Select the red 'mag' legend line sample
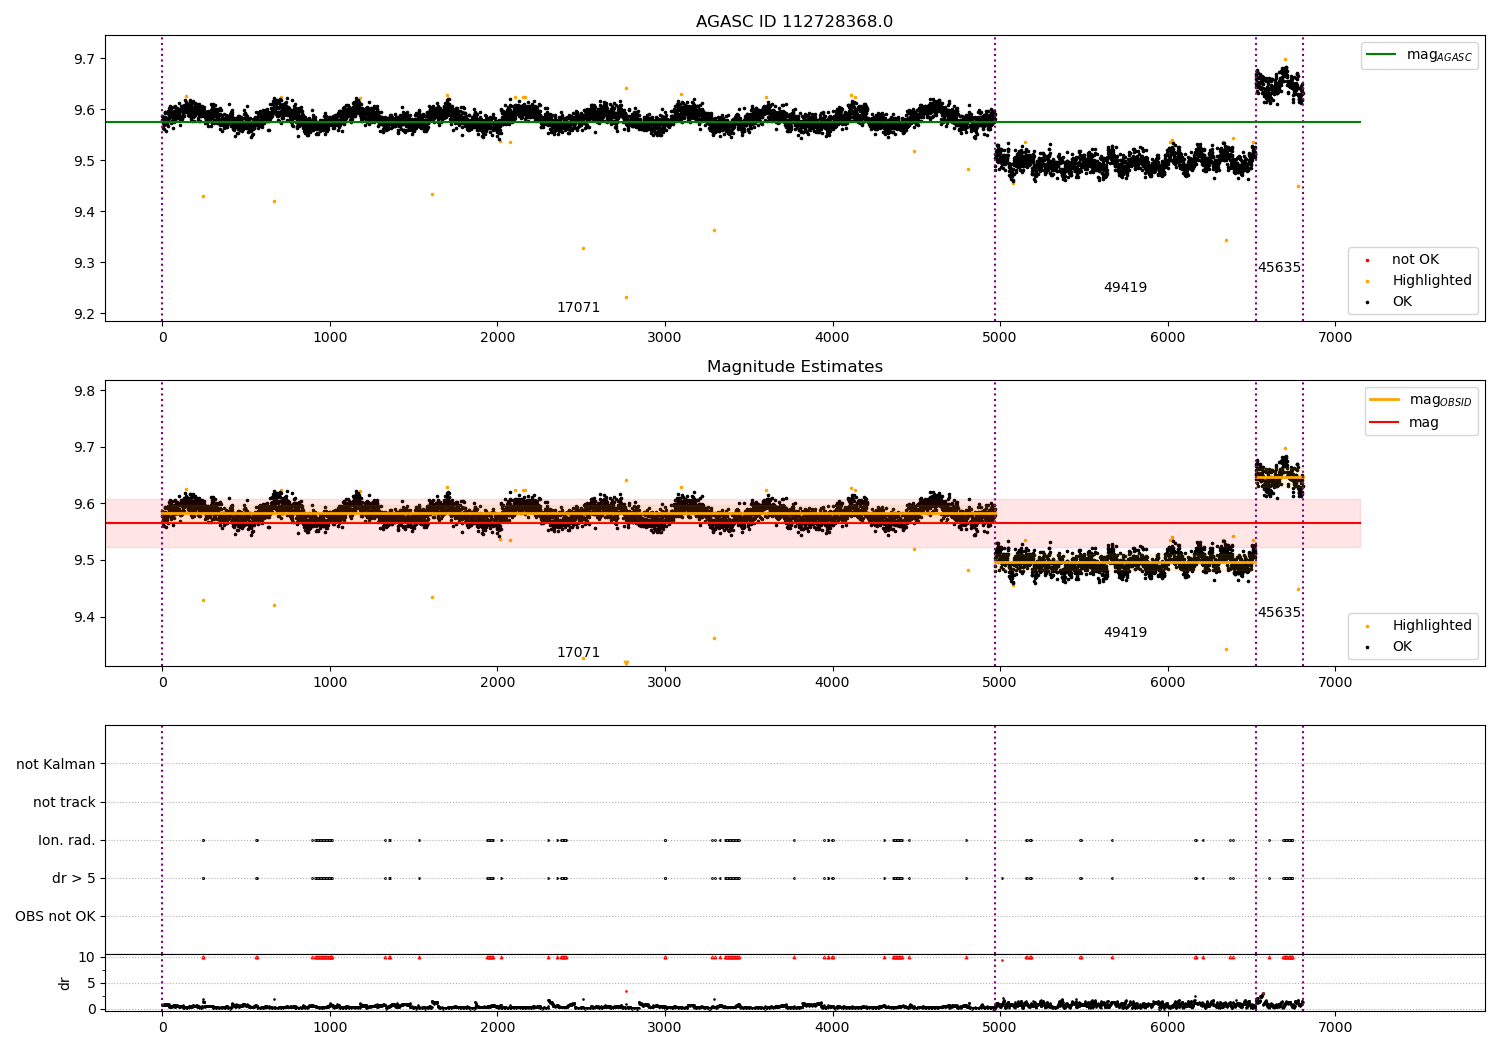 click(1385, 423)
